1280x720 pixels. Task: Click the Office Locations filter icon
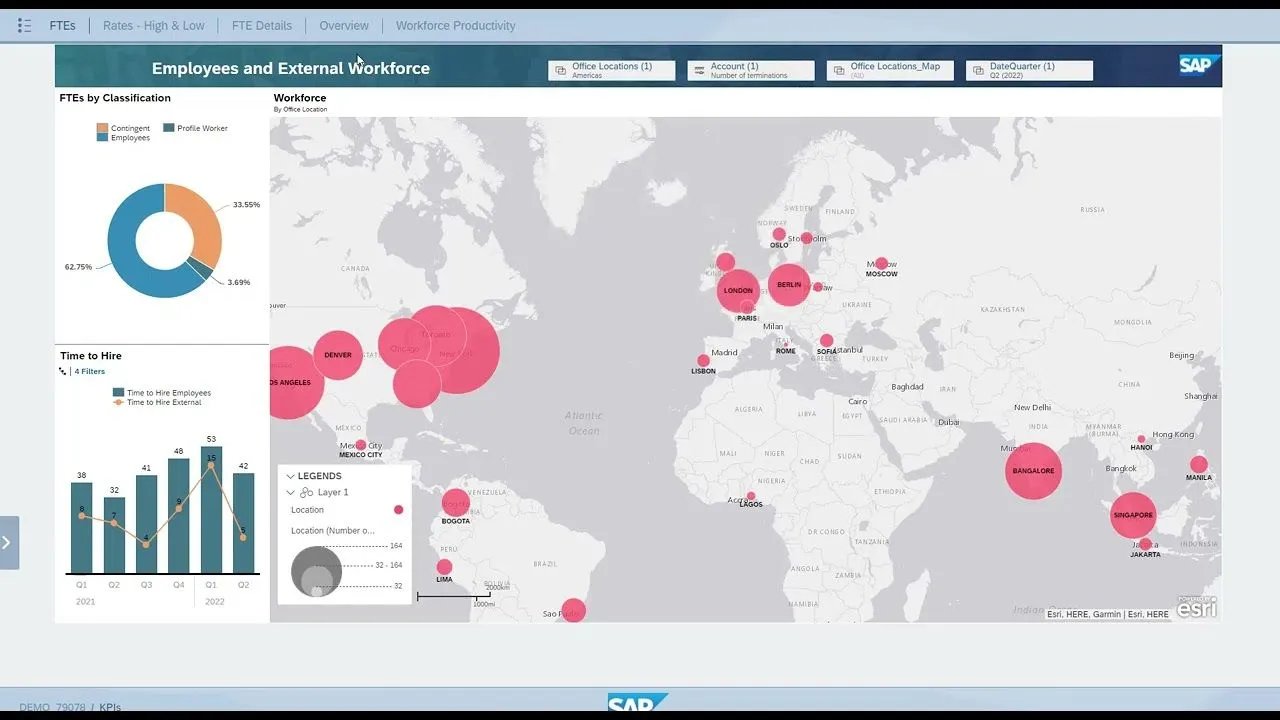coord(562,70)
